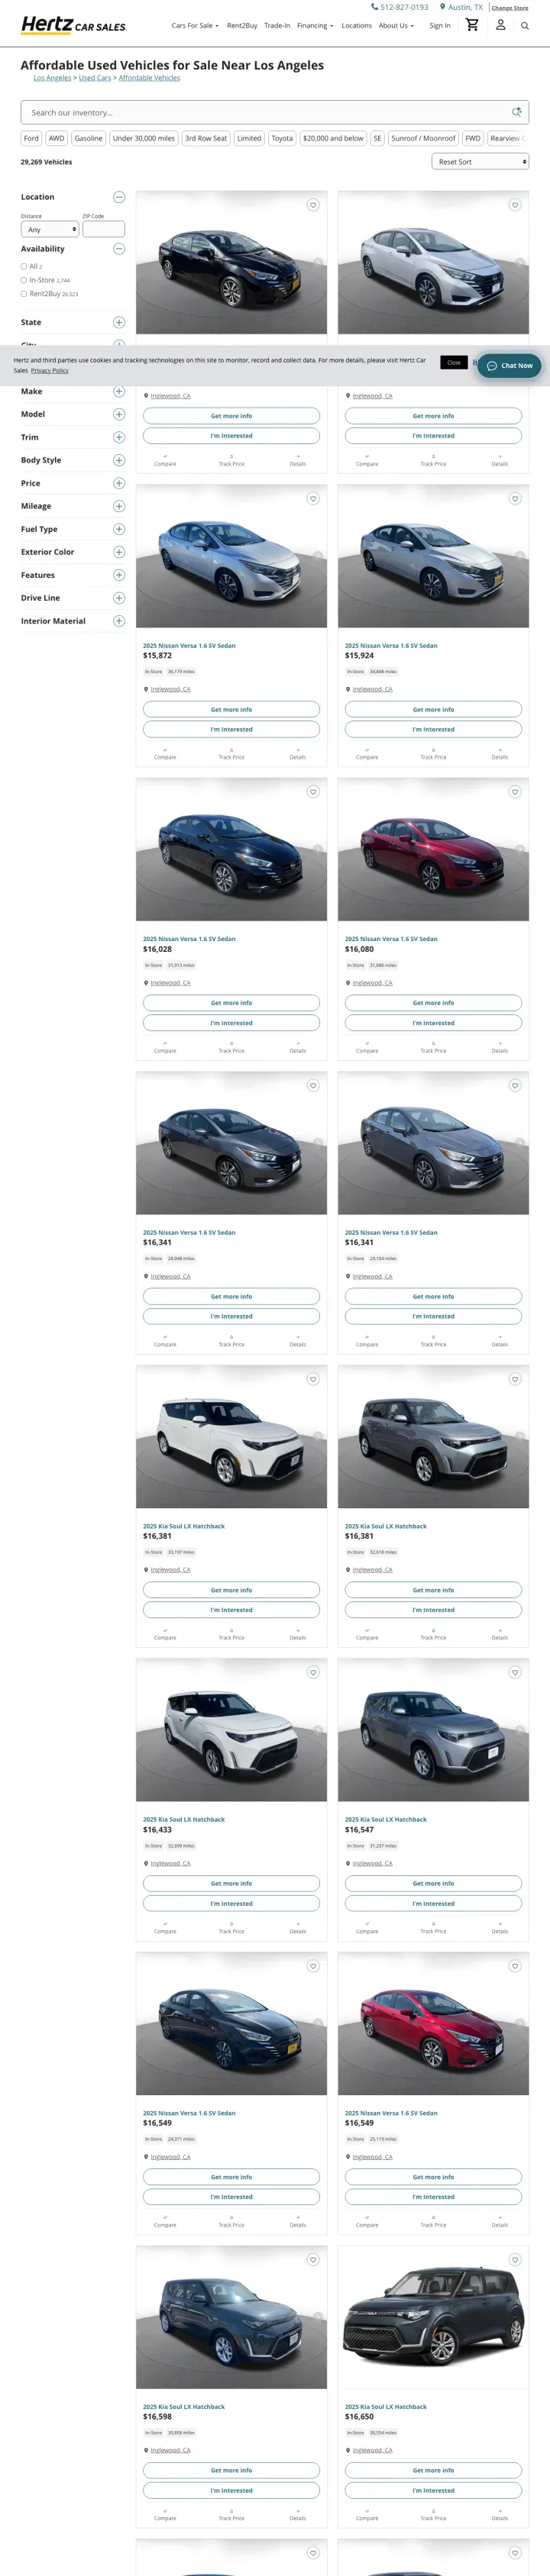Open the Financing menu
550x2576 pixels.
point(315,26)
